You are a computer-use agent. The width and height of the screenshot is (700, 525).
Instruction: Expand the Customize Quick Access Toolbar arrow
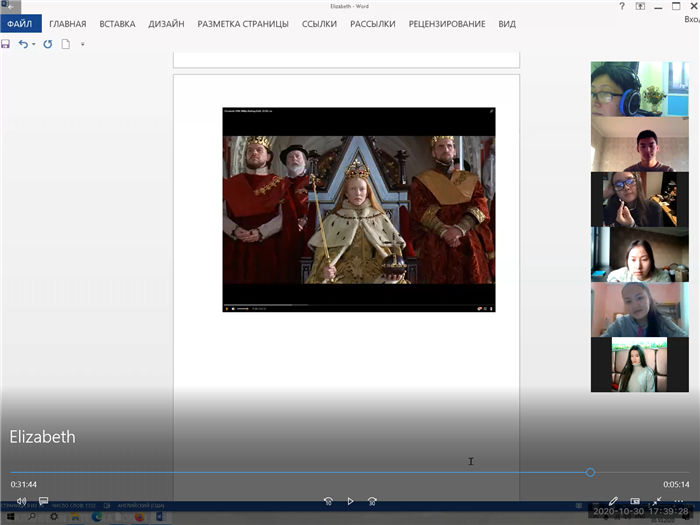tap(82, 44)
